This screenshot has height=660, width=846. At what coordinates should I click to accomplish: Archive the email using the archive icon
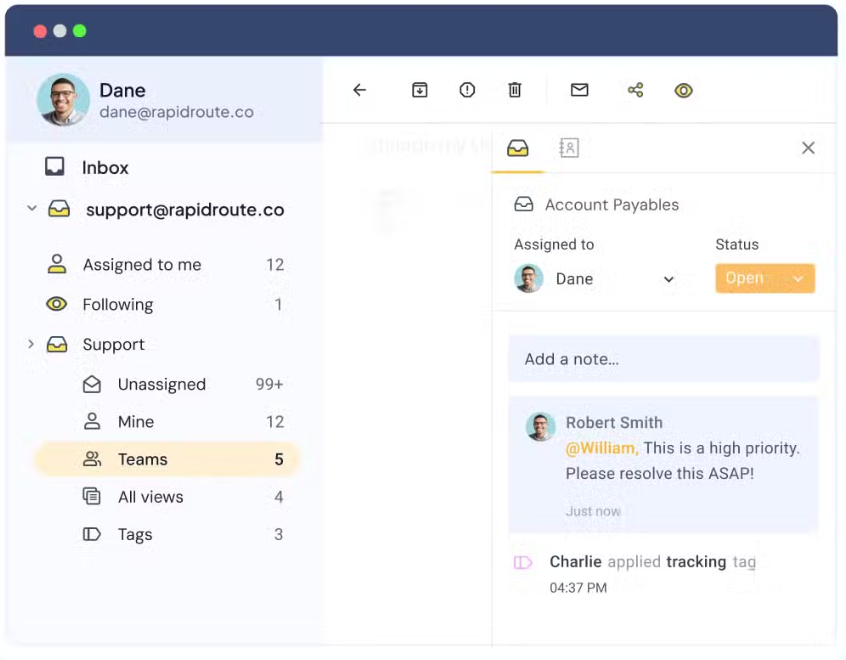tap(420, 90)
